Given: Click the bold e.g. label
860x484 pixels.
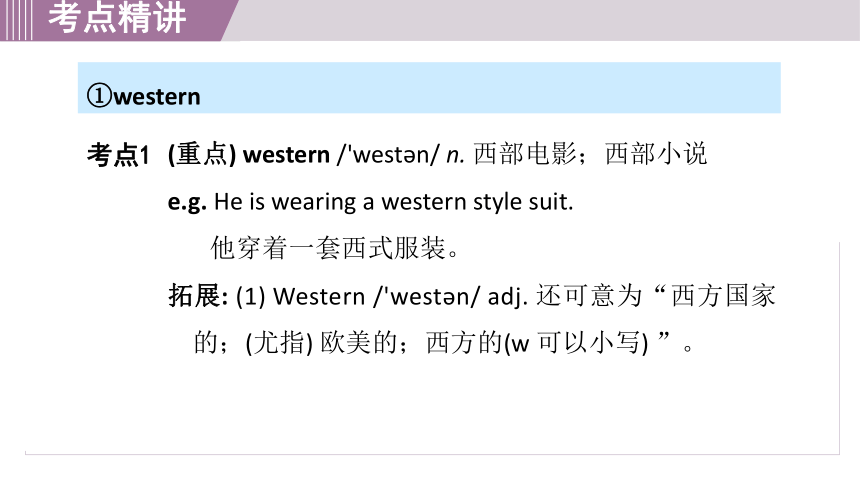Looking at the screenshot, I should [x=187, y=202].
